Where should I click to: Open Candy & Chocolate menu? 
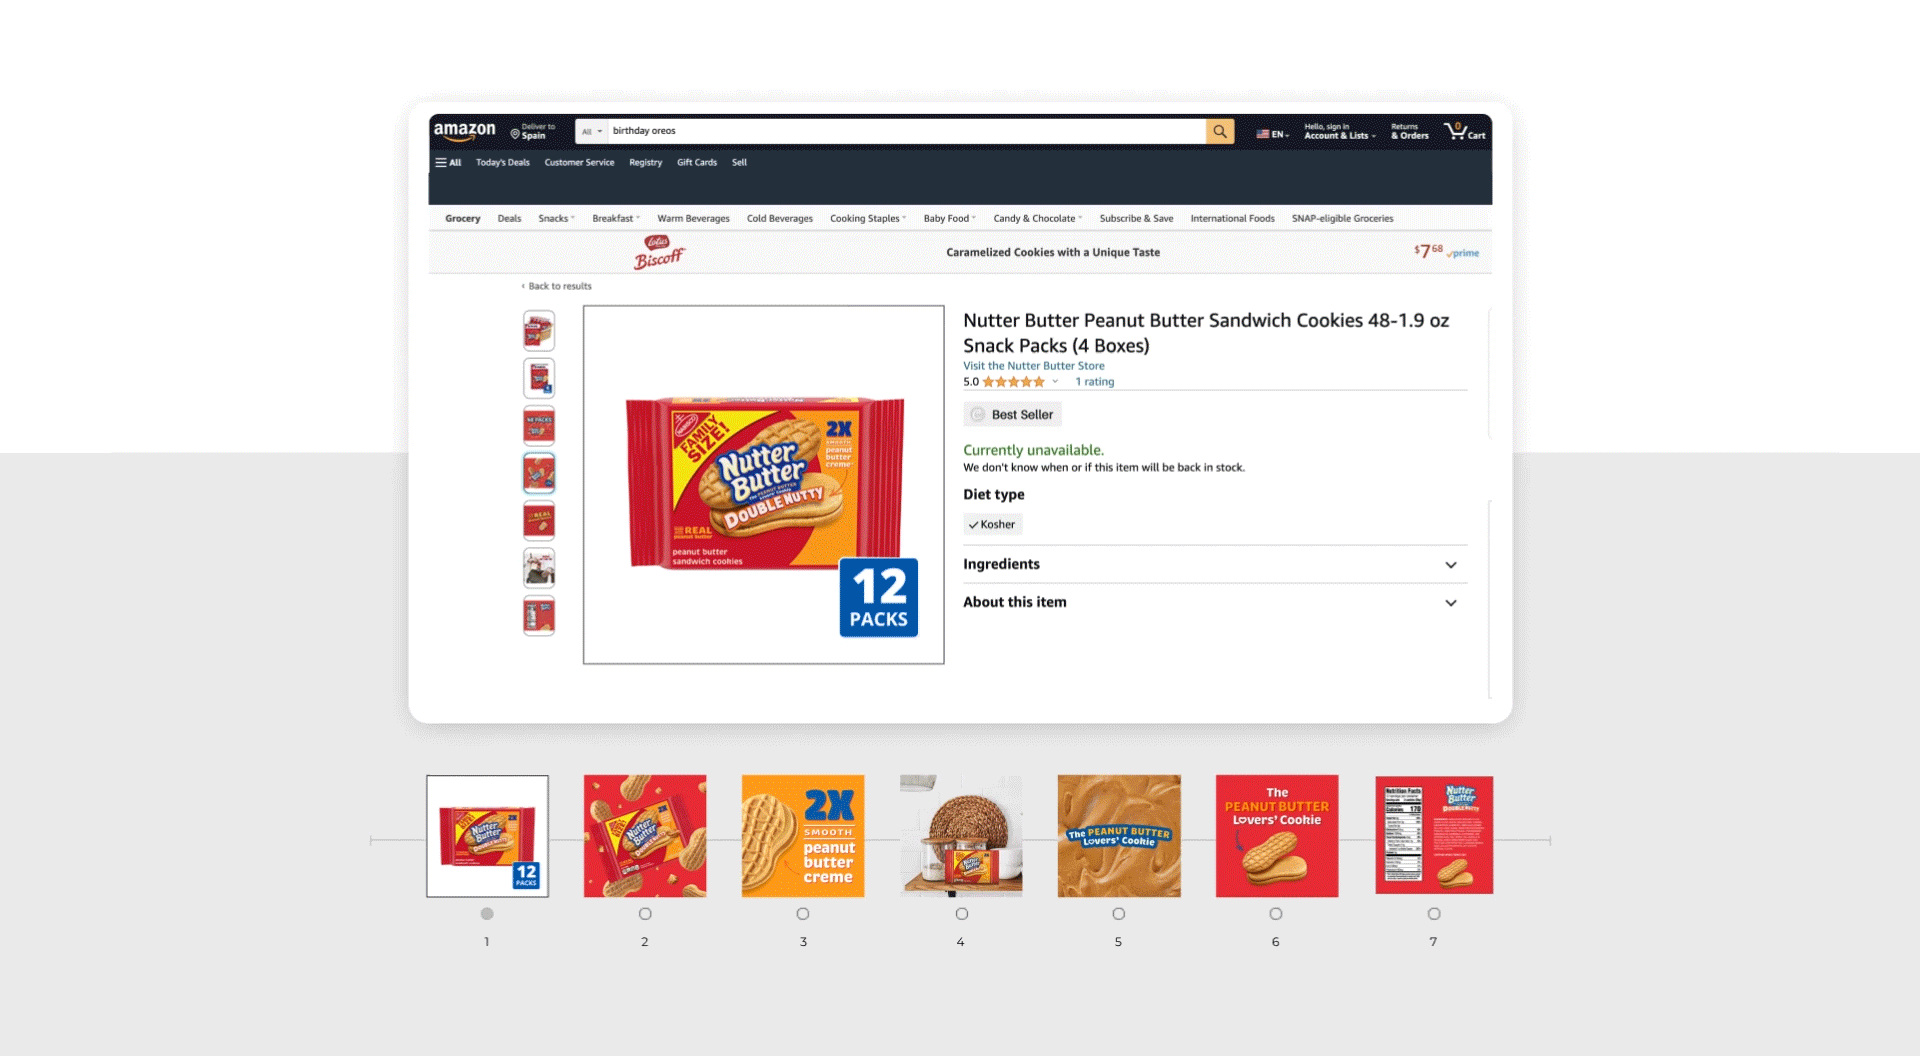point(1038,218)
